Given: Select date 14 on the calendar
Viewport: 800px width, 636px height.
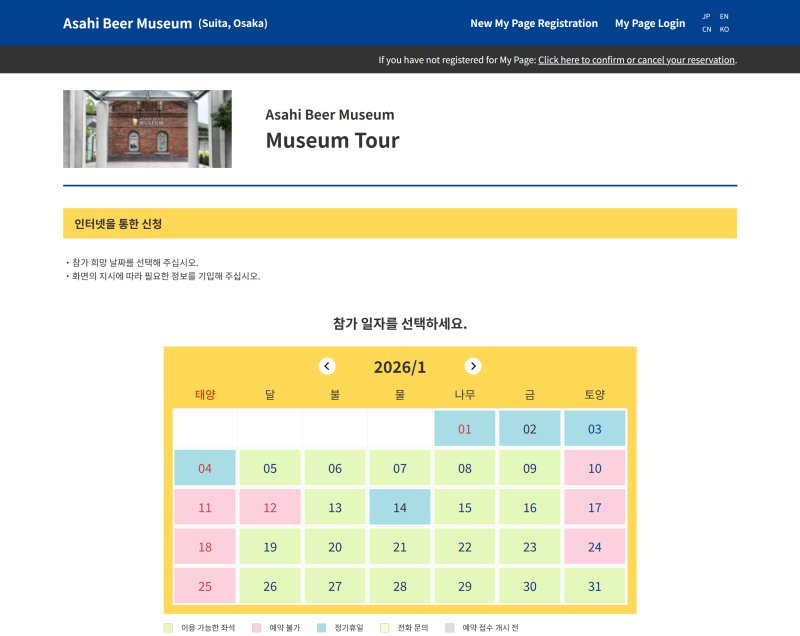Looking at the screenshot, I should 400,507.
